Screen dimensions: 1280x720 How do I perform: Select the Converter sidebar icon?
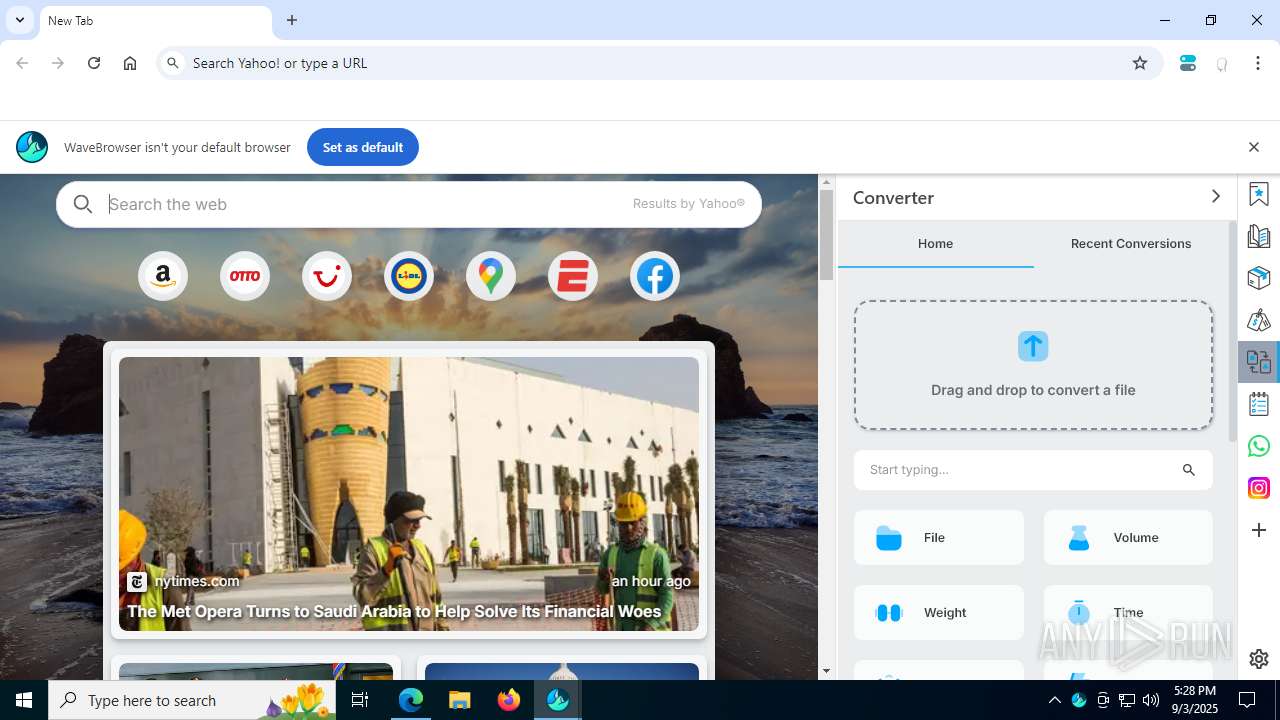1259,362
